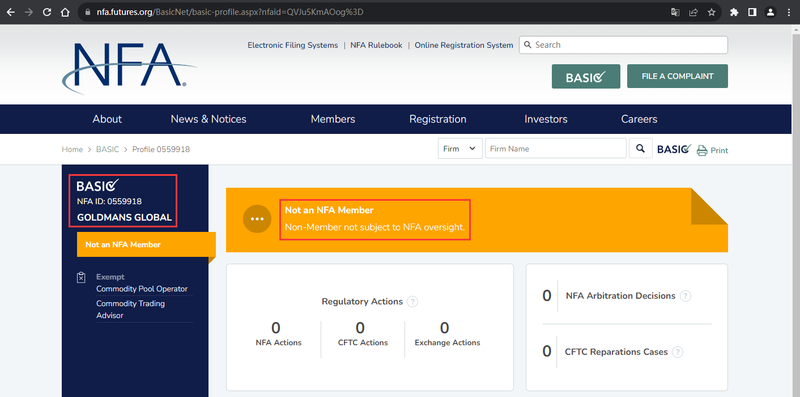The height and width of the screenshot is (397, 800).
Task: Click the firm search magnifier button
Action: (640, 148)
